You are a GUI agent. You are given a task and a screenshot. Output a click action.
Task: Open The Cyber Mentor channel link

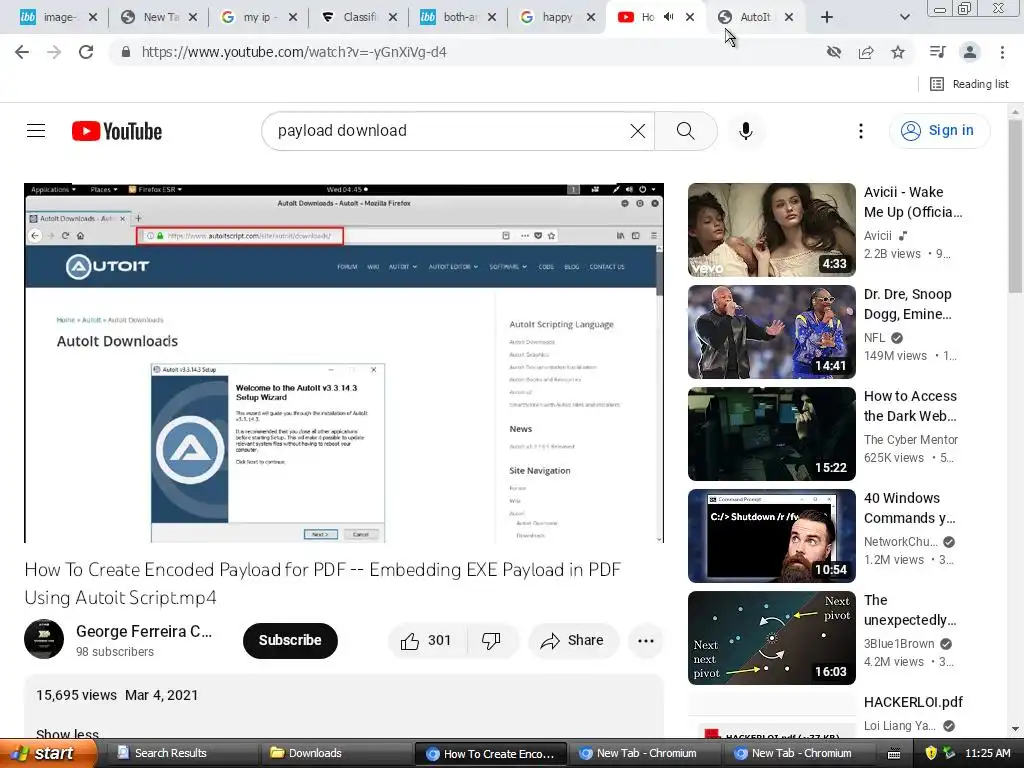(911, 440)
